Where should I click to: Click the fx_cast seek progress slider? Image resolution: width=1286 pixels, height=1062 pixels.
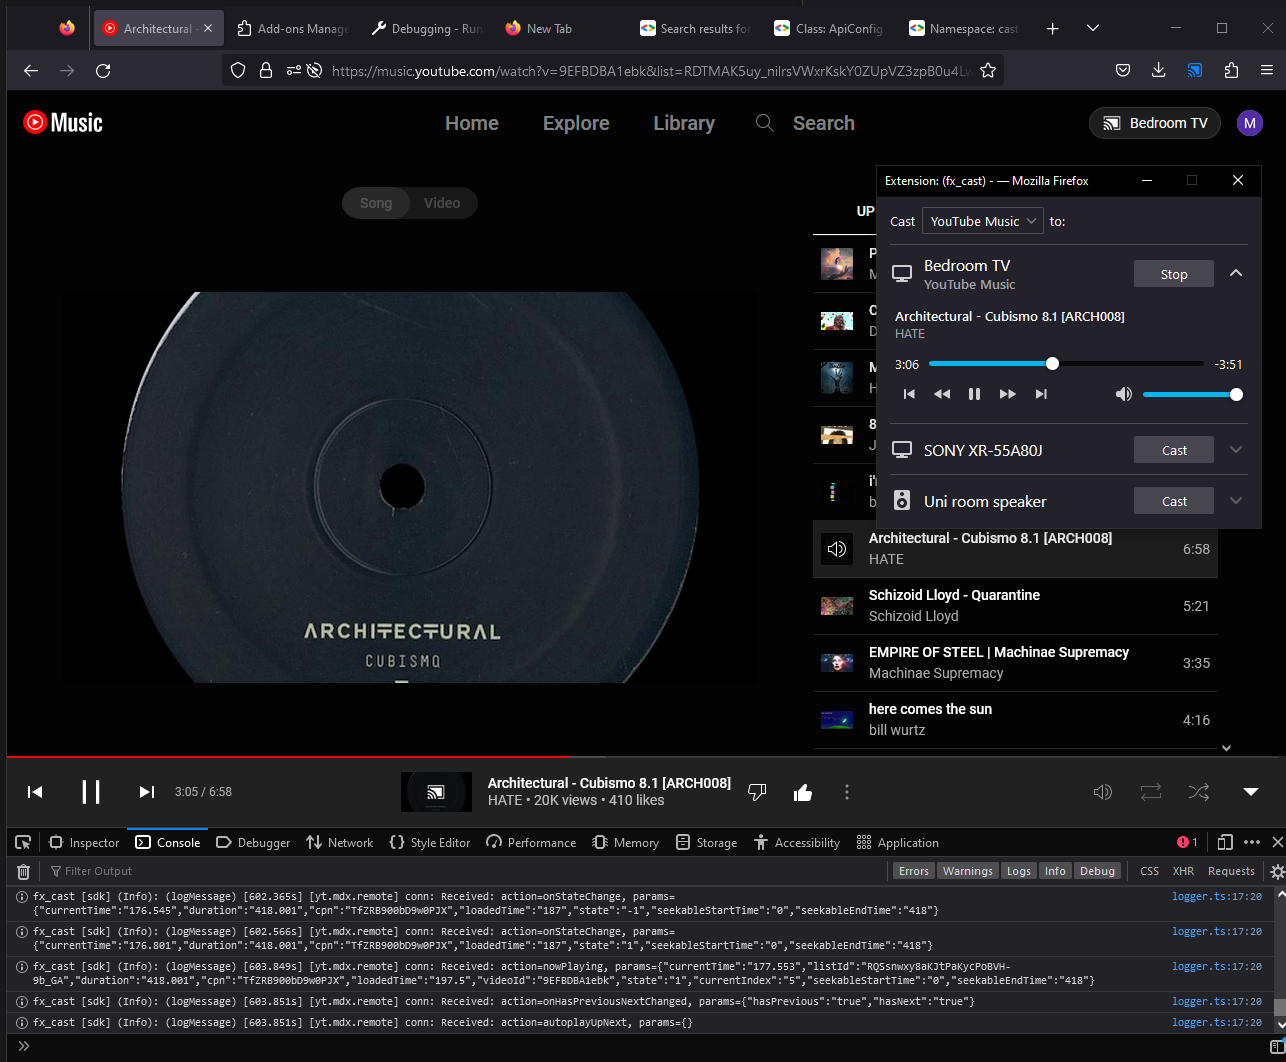(1066, 364)
